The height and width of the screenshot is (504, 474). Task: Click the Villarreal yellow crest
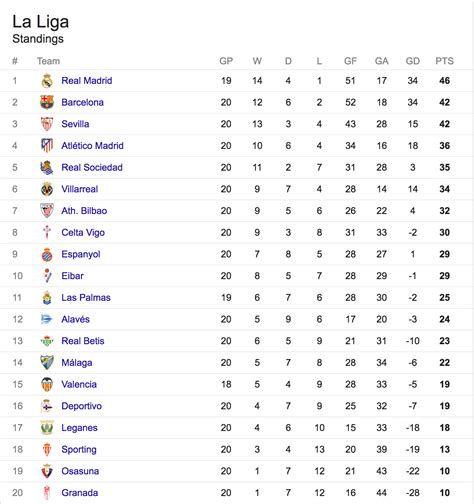47,189
